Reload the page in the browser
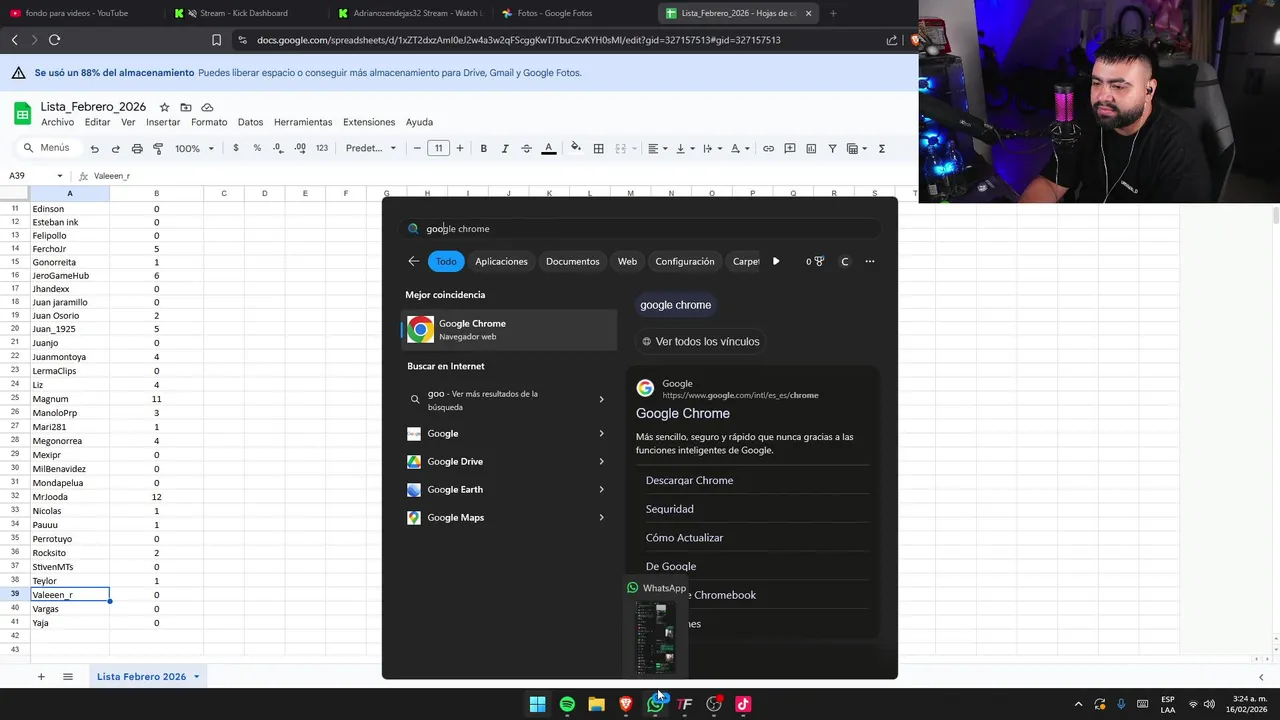 coord(54,40)
